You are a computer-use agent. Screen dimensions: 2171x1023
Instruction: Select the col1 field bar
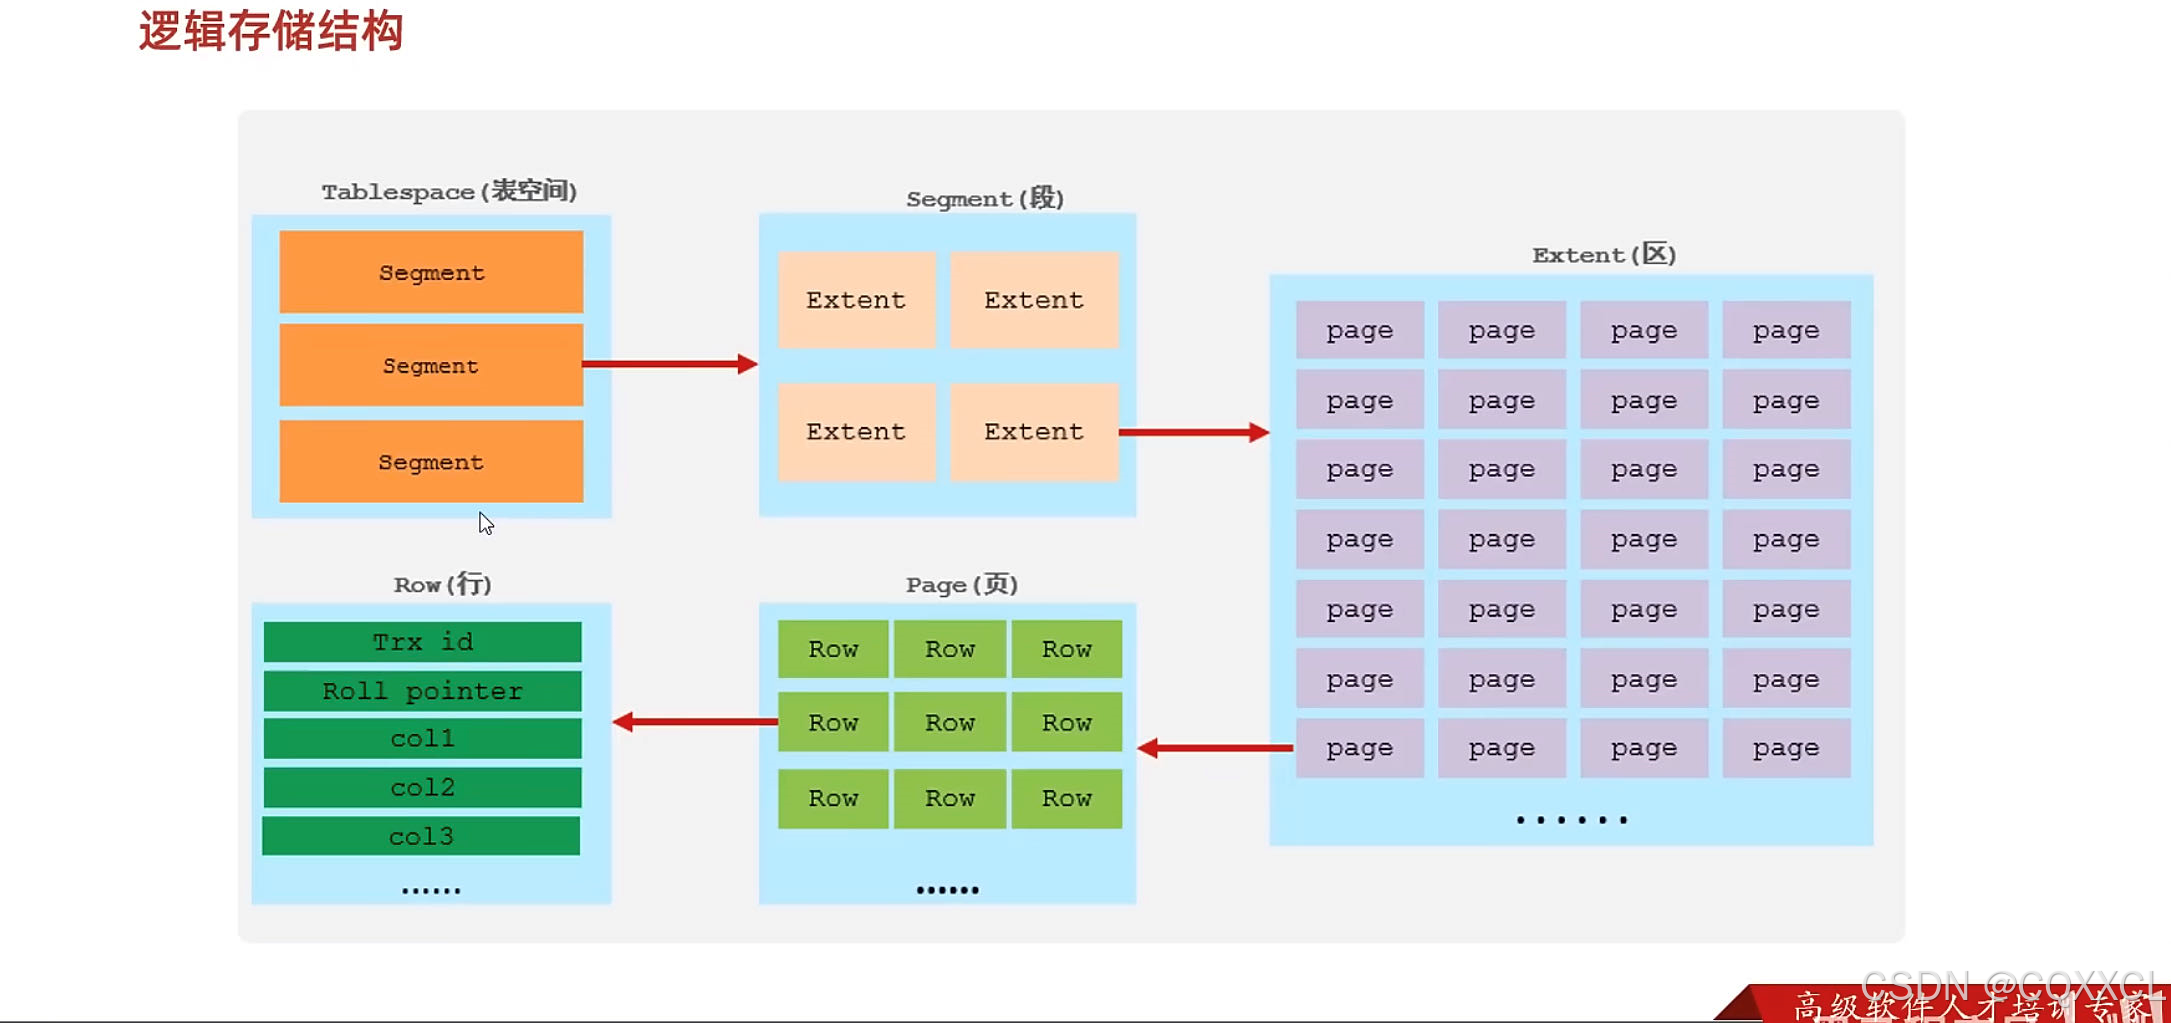(422, 738)
